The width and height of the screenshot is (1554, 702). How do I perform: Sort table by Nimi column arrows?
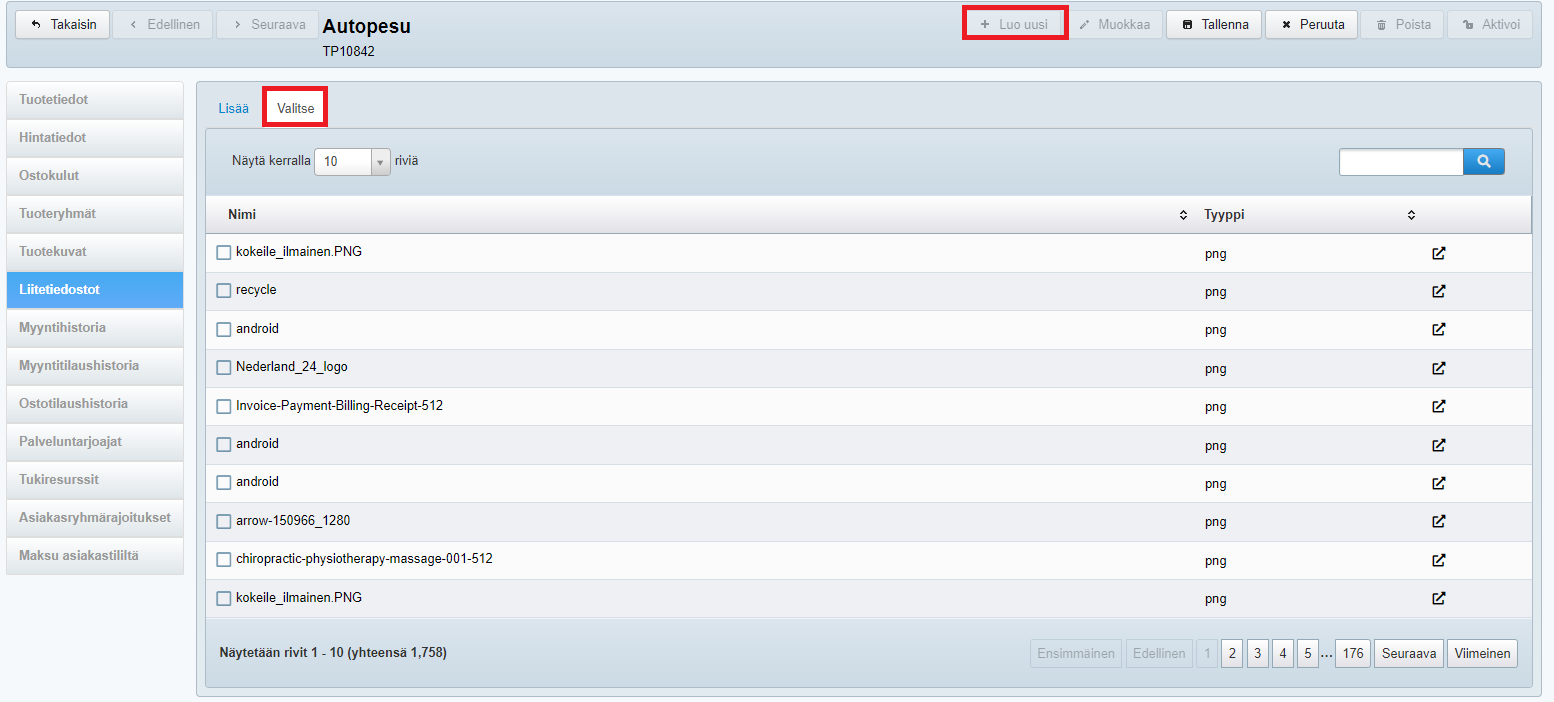coord(1183,215)
